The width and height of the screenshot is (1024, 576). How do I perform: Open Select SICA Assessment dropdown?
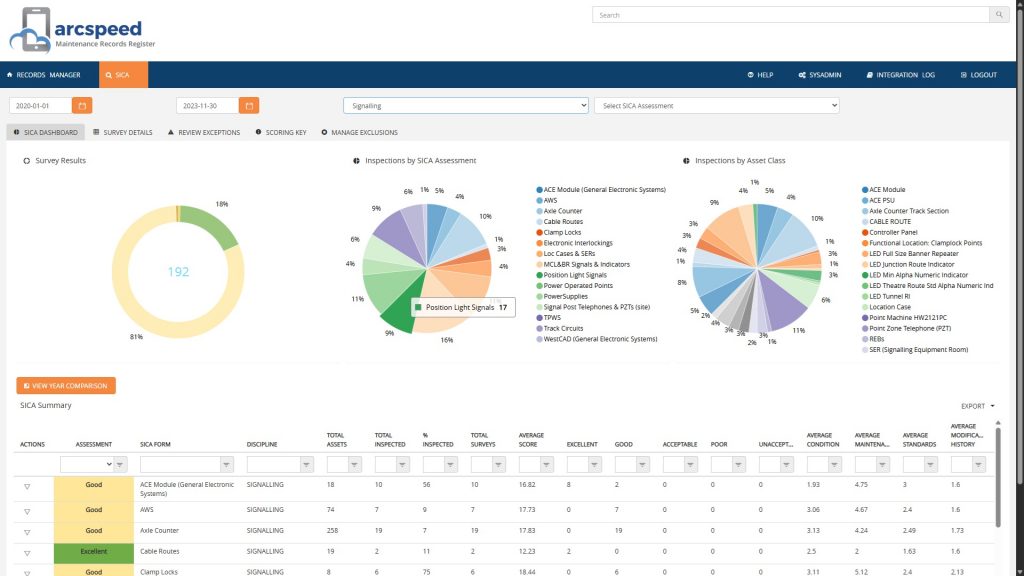point(716,105)
